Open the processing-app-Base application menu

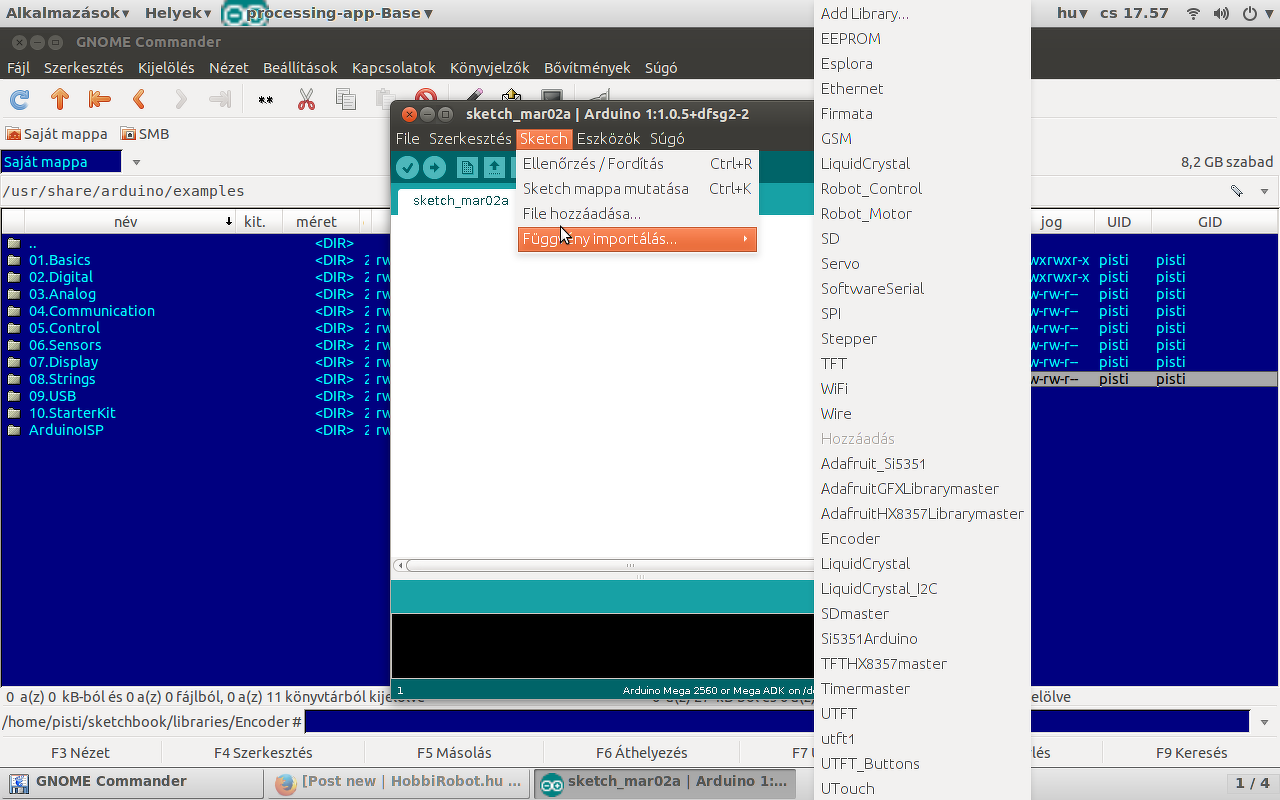pyautogui.click(x=328, y=13)
